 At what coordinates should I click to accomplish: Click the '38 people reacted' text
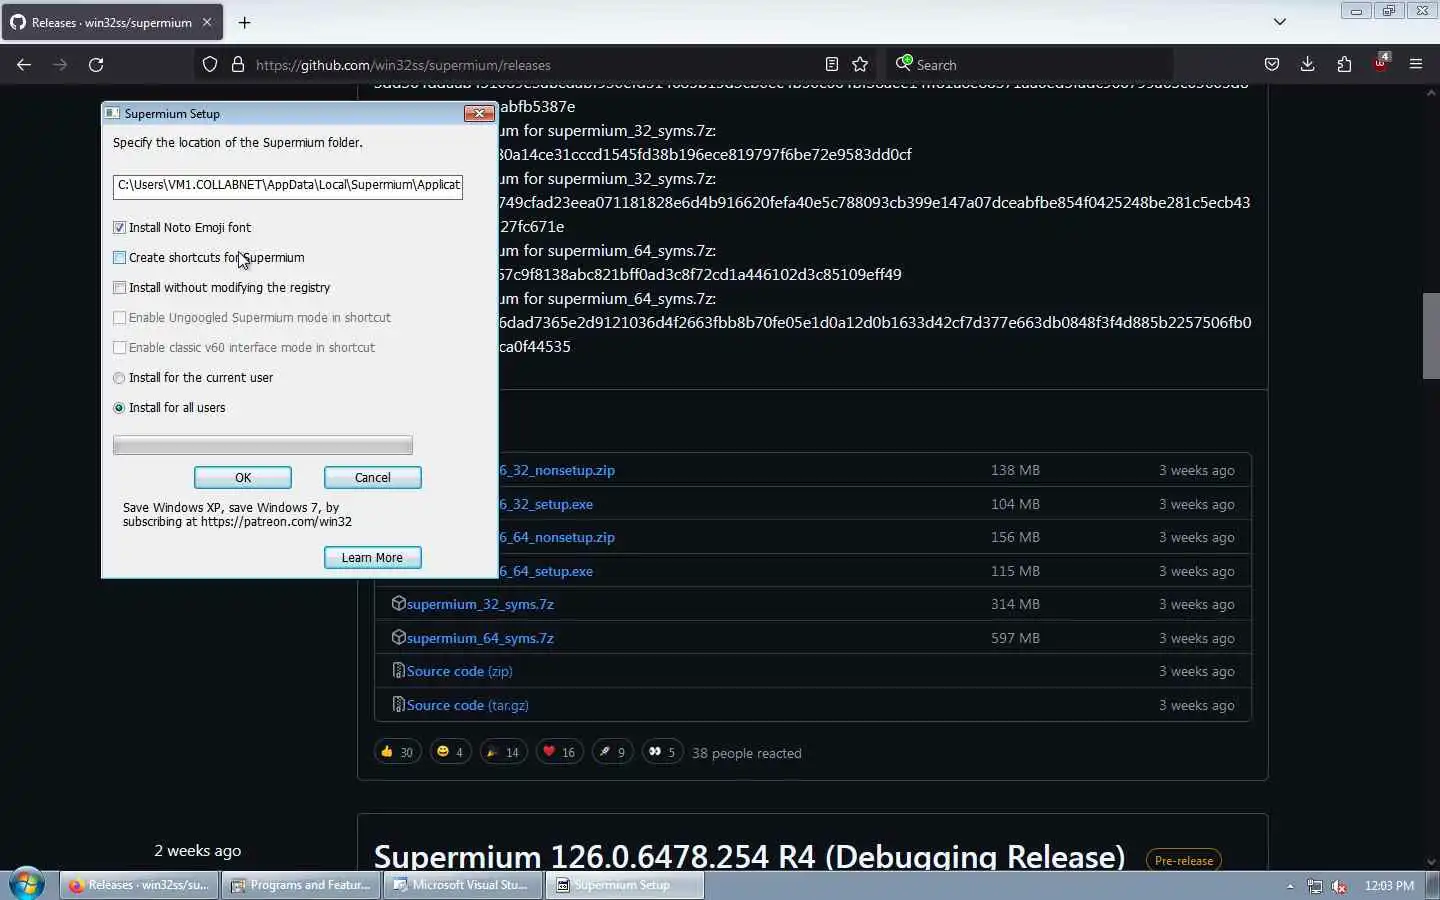[747, 753]
